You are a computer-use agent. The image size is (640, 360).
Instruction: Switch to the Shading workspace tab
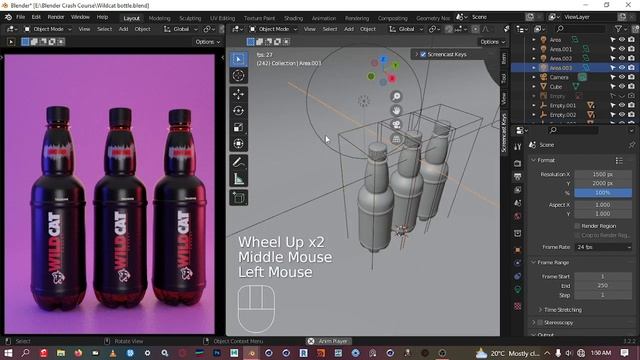click(x=293, y=18)
